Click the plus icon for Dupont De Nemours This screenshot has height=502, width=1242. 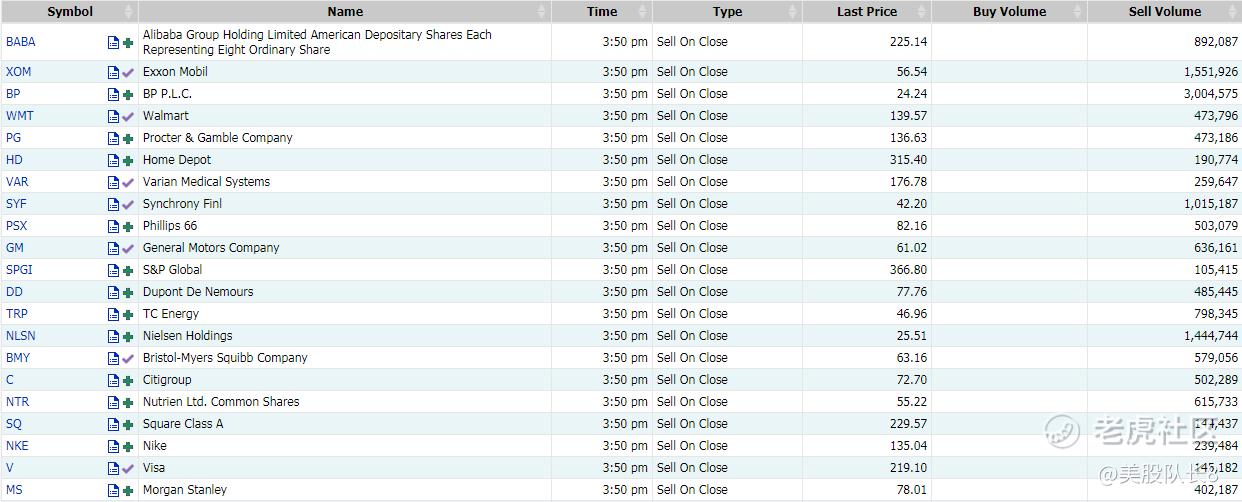[x=128, y=292]
